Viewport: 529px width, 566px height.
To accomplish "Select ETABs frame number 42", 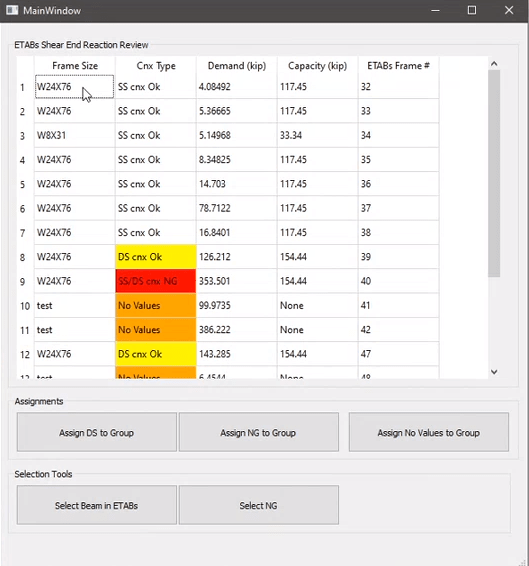I will coord(399,330).
